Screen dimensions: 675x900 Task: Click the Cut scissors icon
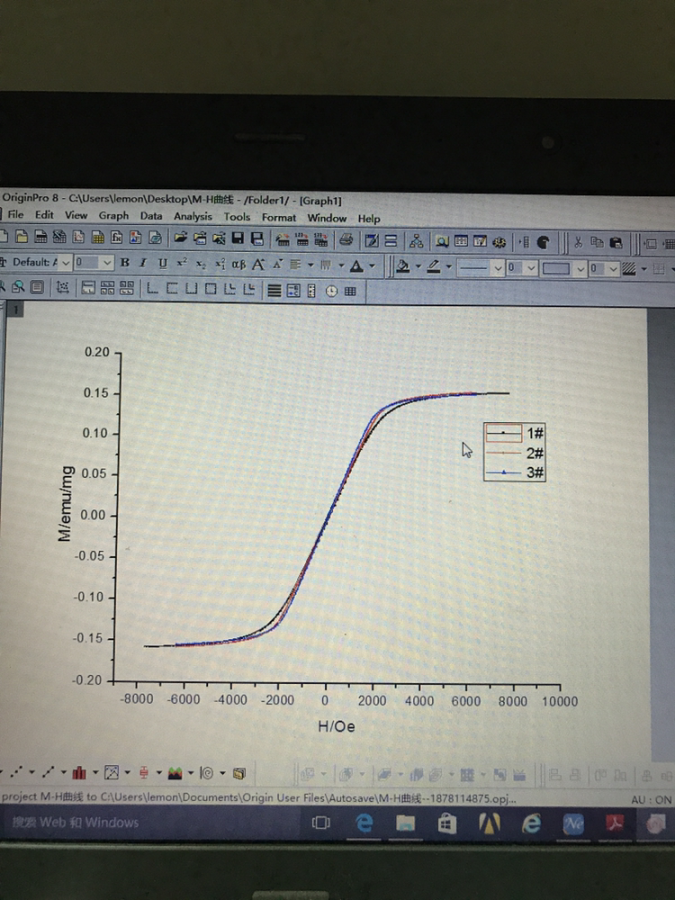[x=578, y=242]
